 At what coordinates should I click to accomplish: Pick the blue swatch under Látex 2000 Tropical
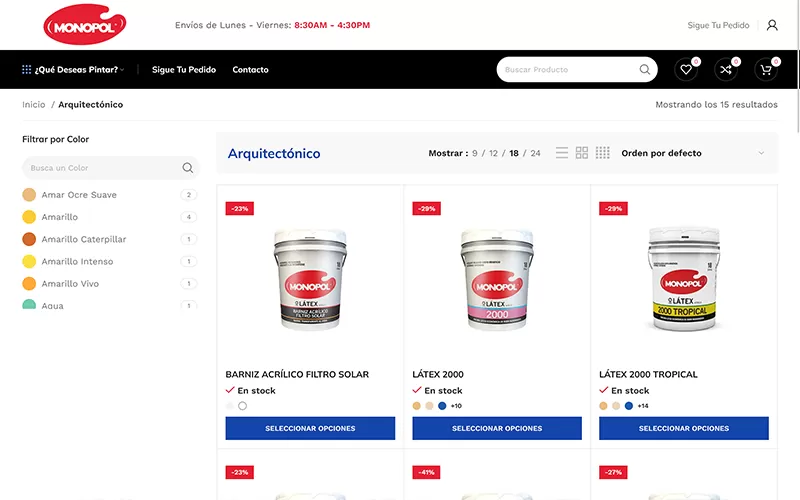629,406
